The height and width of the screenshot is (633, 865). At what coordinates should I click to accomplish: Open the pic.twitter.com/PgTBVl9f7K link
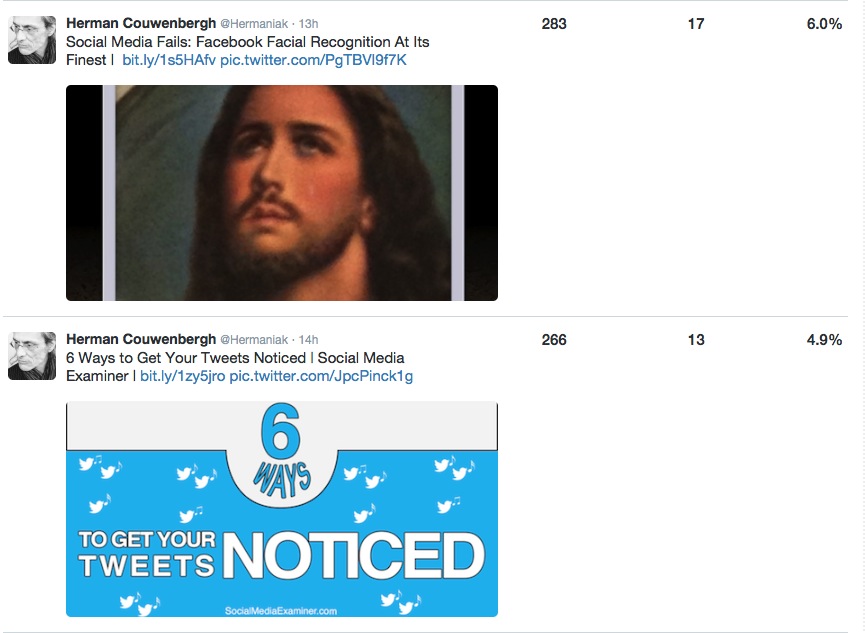(x=313, y=60)
